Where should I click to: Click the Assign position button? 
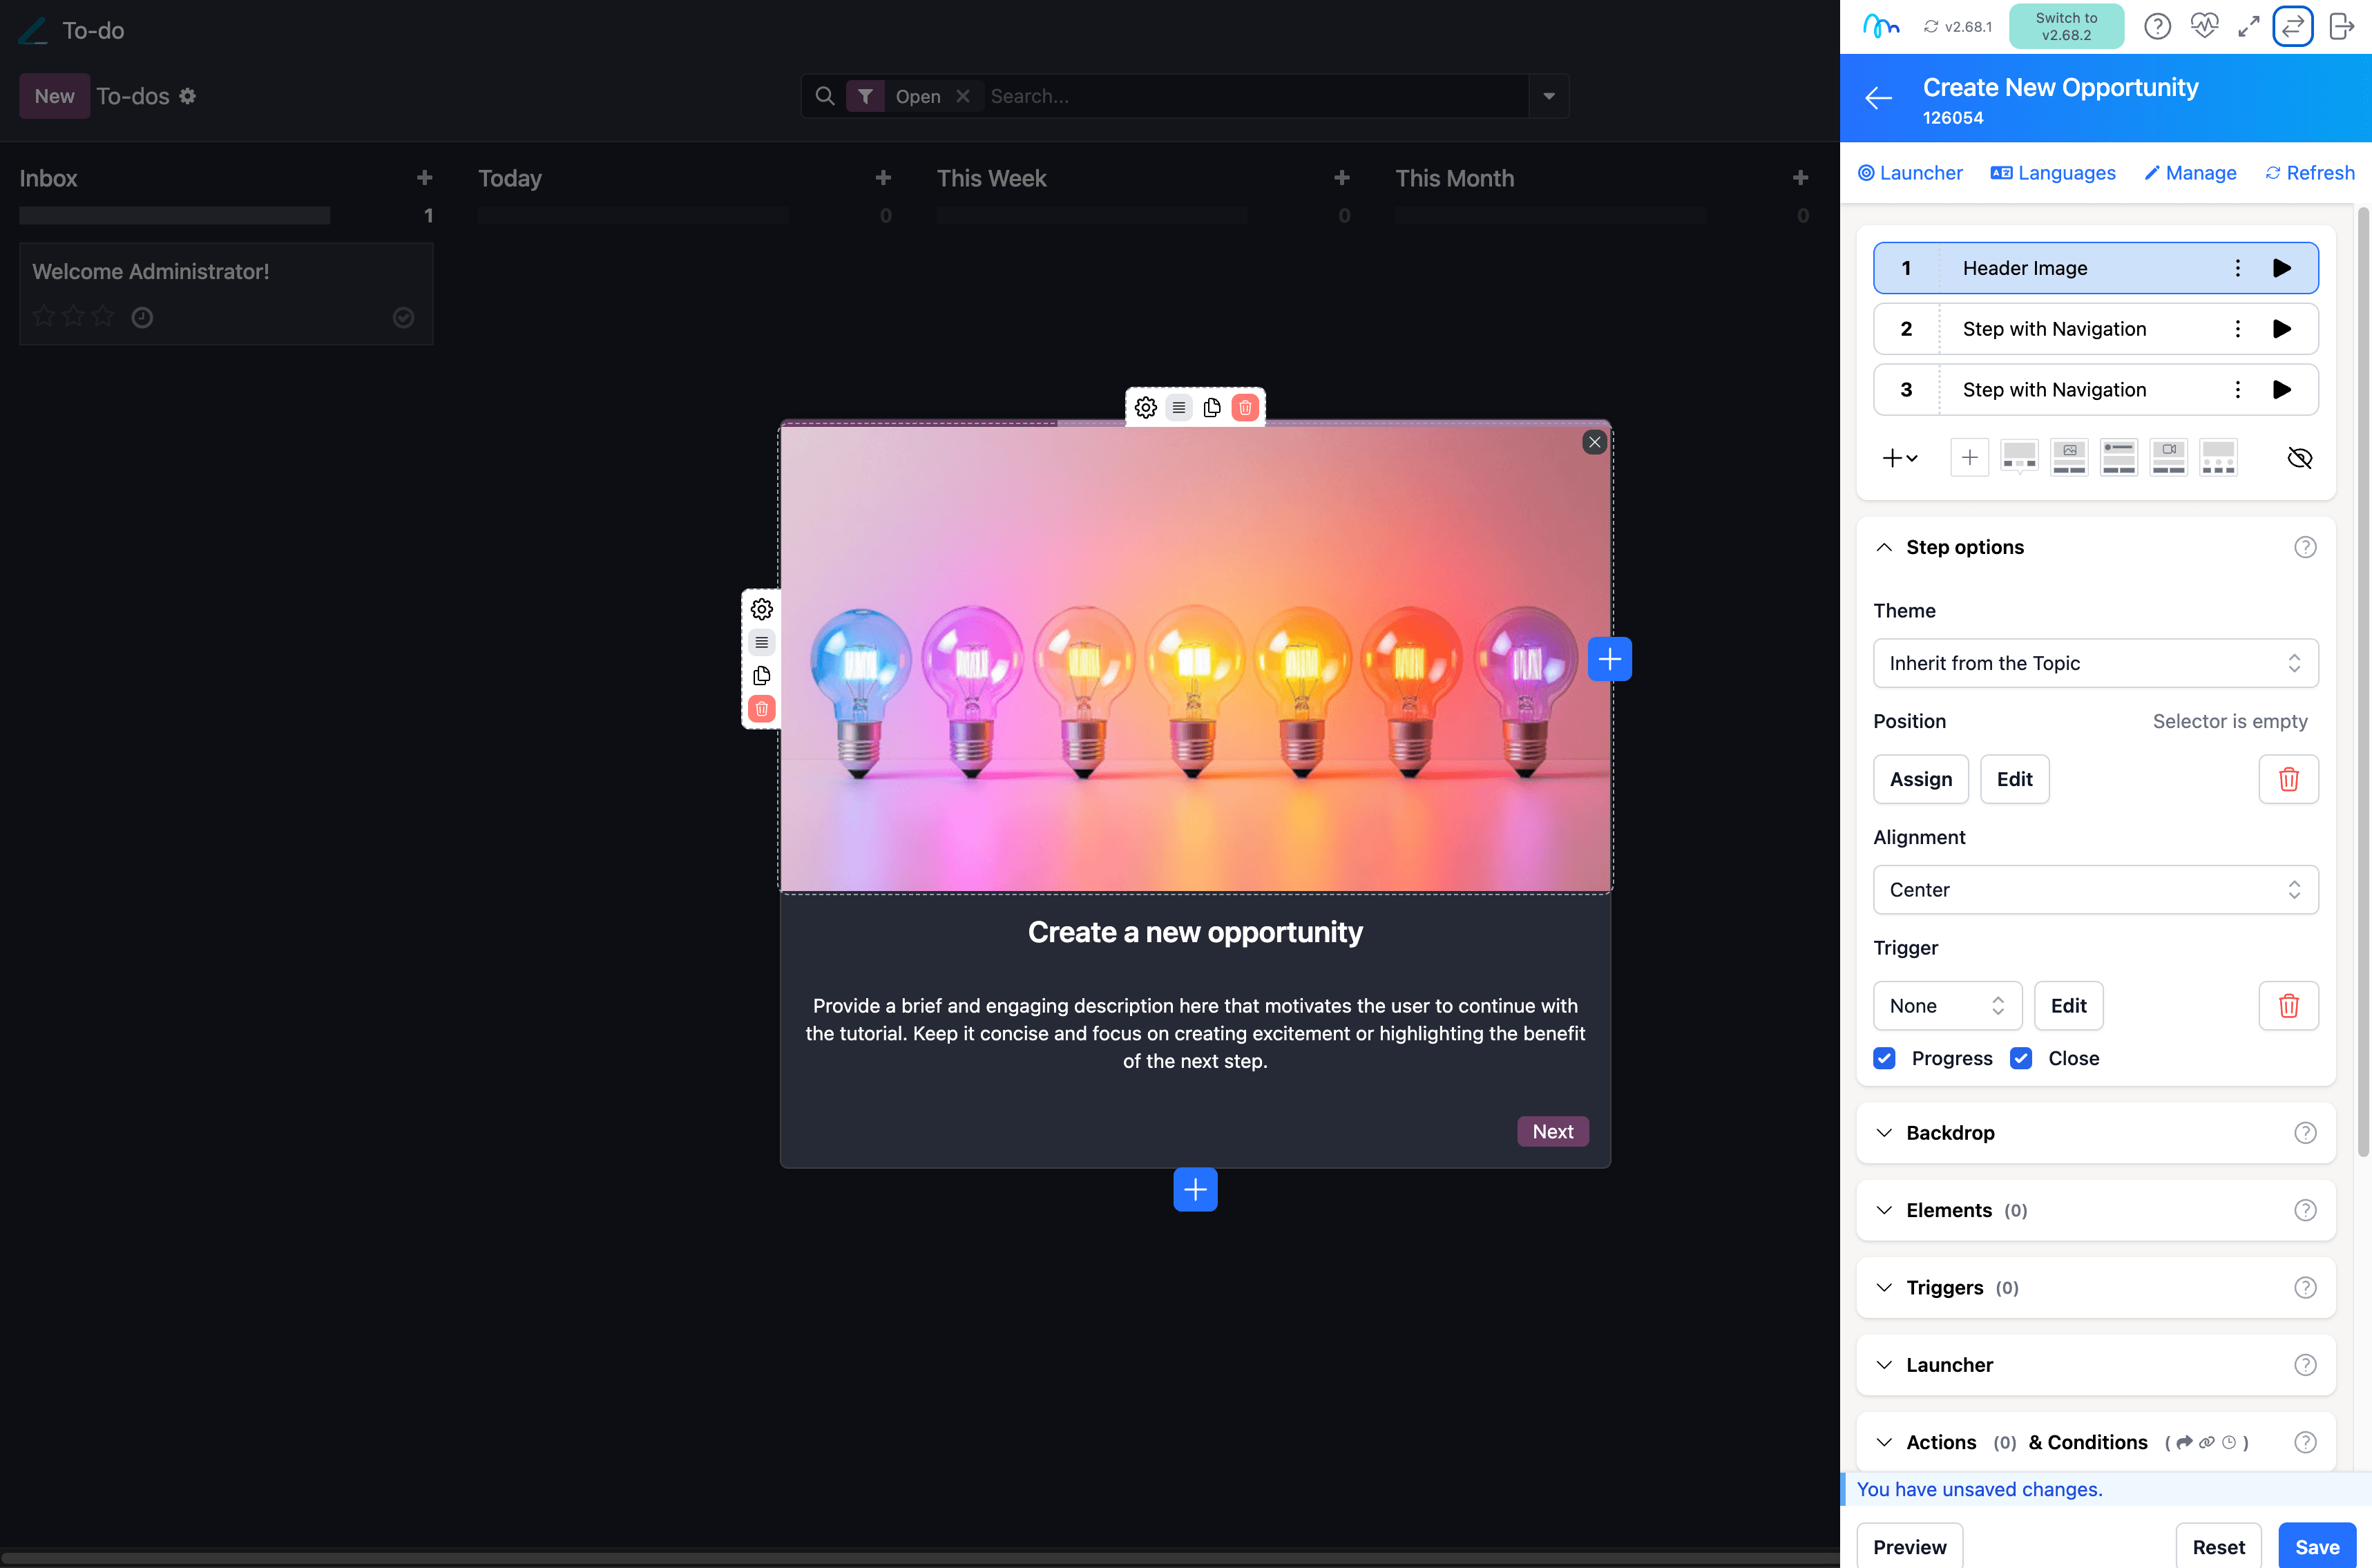[1920, 779]
